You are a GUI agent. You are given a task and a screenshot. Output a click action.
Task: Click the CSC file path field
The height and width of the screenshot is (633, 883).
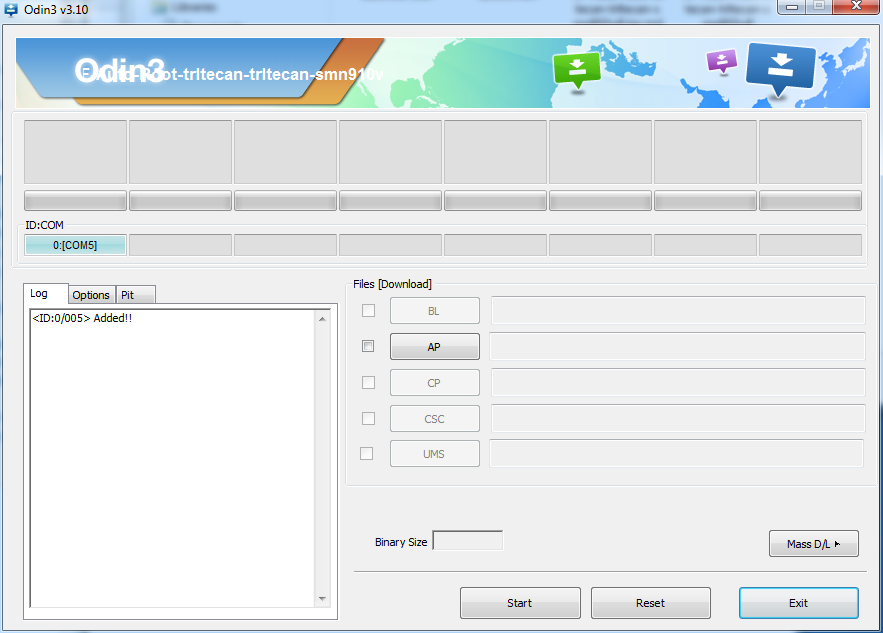click(x=678, y=418)
